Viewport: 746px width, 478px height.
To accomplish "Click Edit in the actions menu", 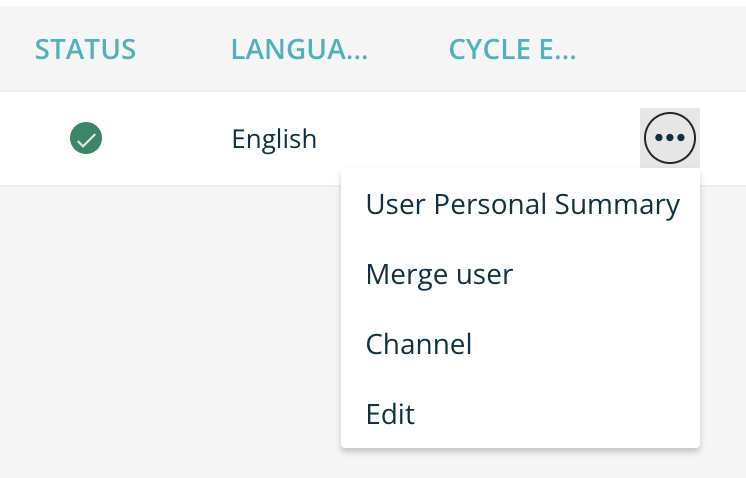I will 390,413.
